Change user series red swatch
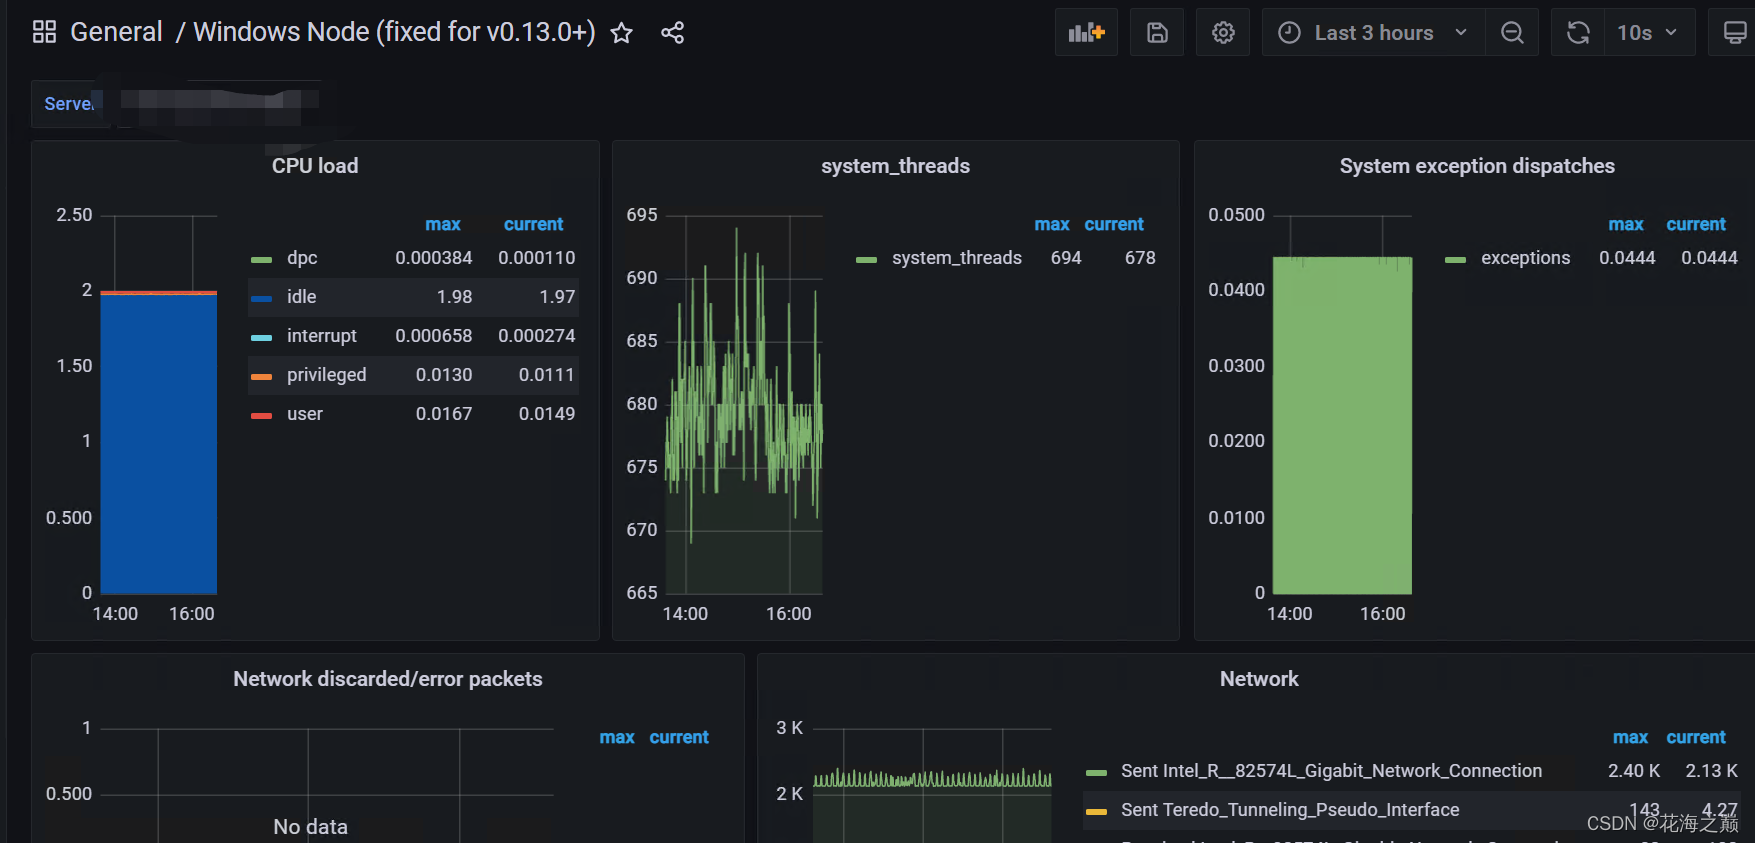Viewport: 1755px width, 843px height. pyautogui.click(x=261, y=415)
